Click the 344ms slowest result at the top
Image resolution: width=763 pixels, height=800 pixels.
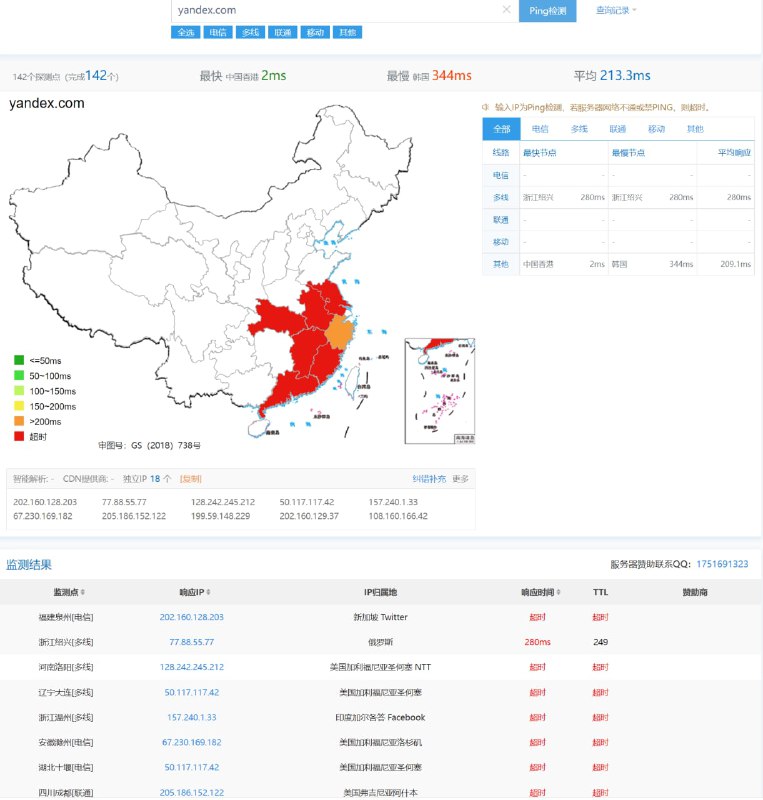[x=452, y=76]
